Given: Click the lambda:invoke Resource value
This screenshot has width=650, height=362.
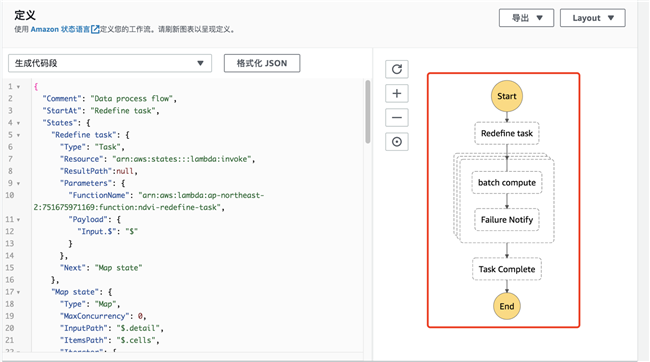Looking at the screenshot, I should tap(182, 159).
